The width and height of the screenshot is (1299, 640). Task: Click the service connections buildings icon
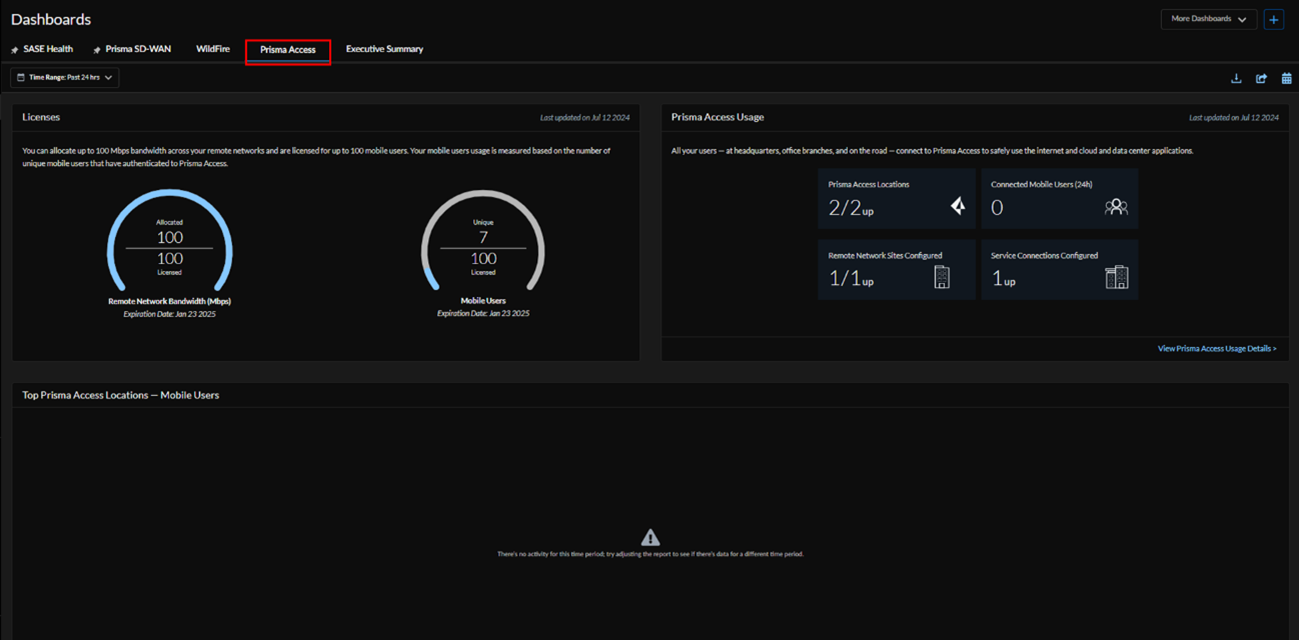point(1116,277)
